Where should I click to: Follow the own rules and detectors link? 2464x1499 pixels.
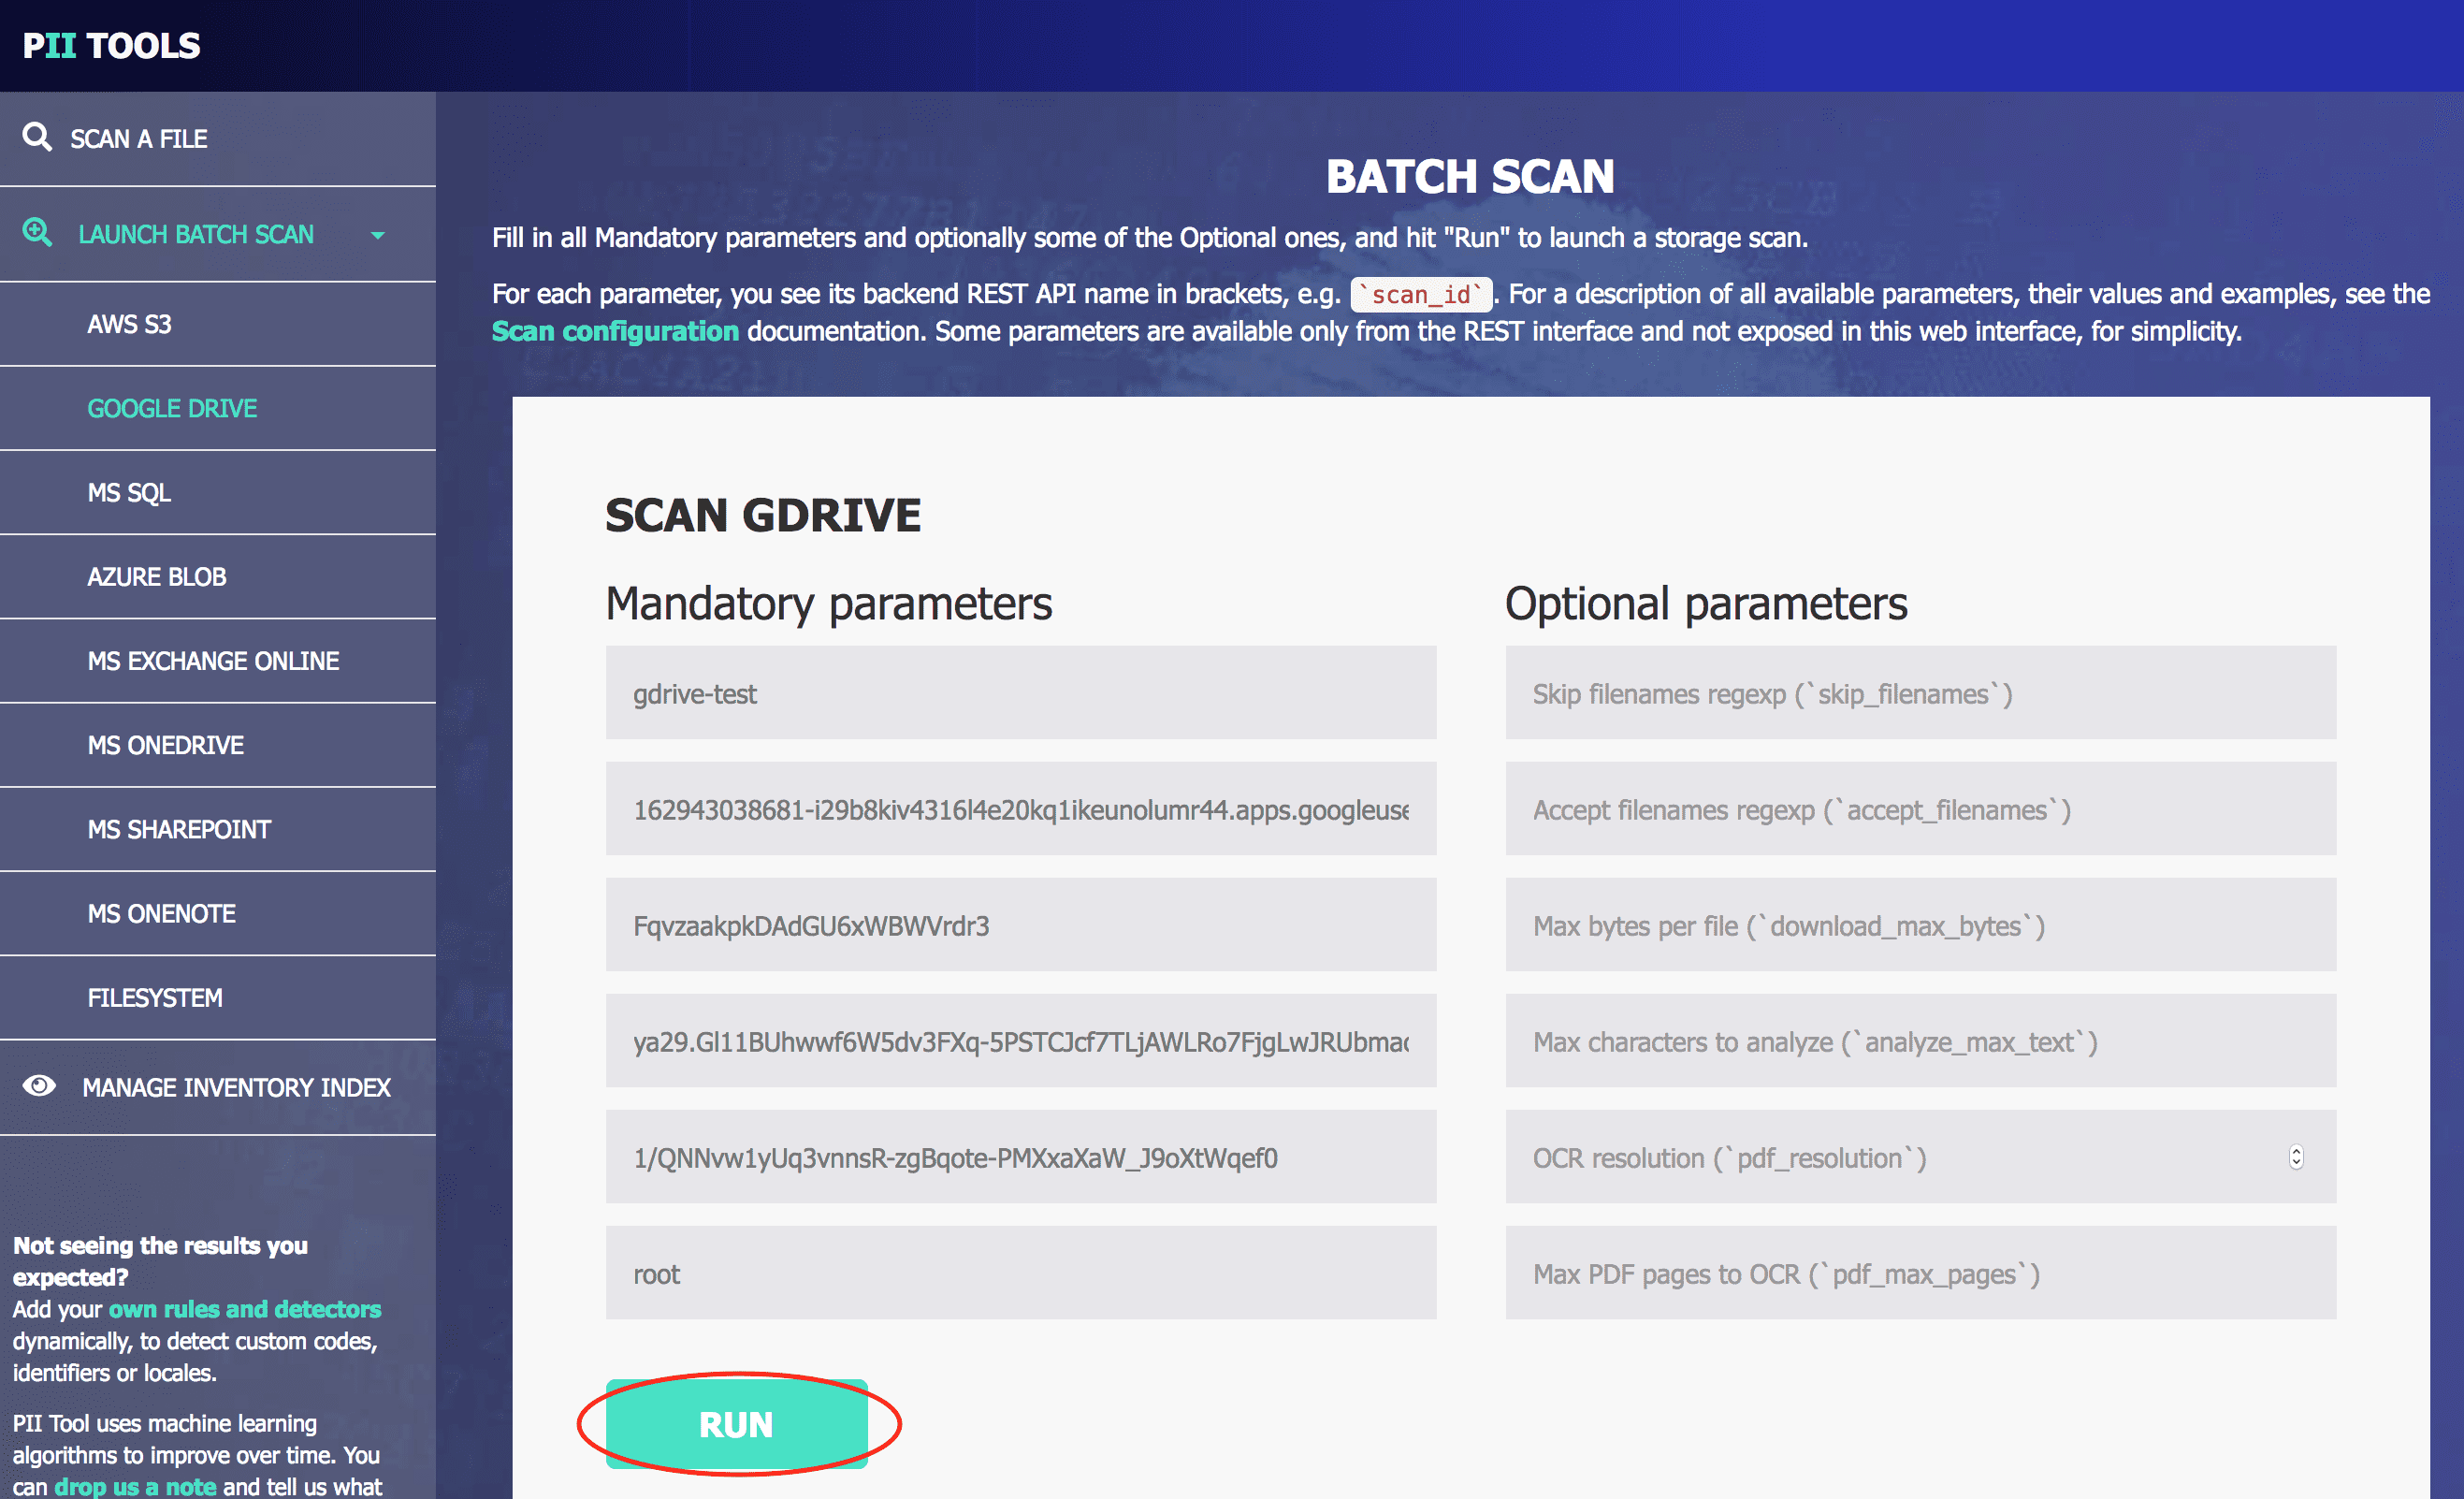click(x=245, y=1309)
